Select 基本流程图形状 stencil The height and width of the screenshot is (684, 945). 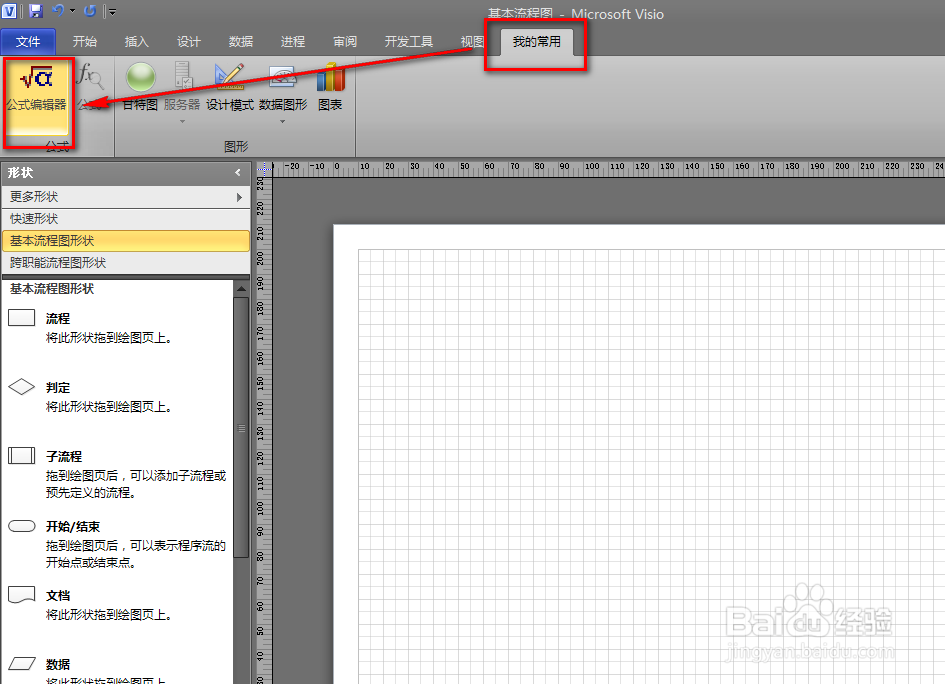point(126,241)
